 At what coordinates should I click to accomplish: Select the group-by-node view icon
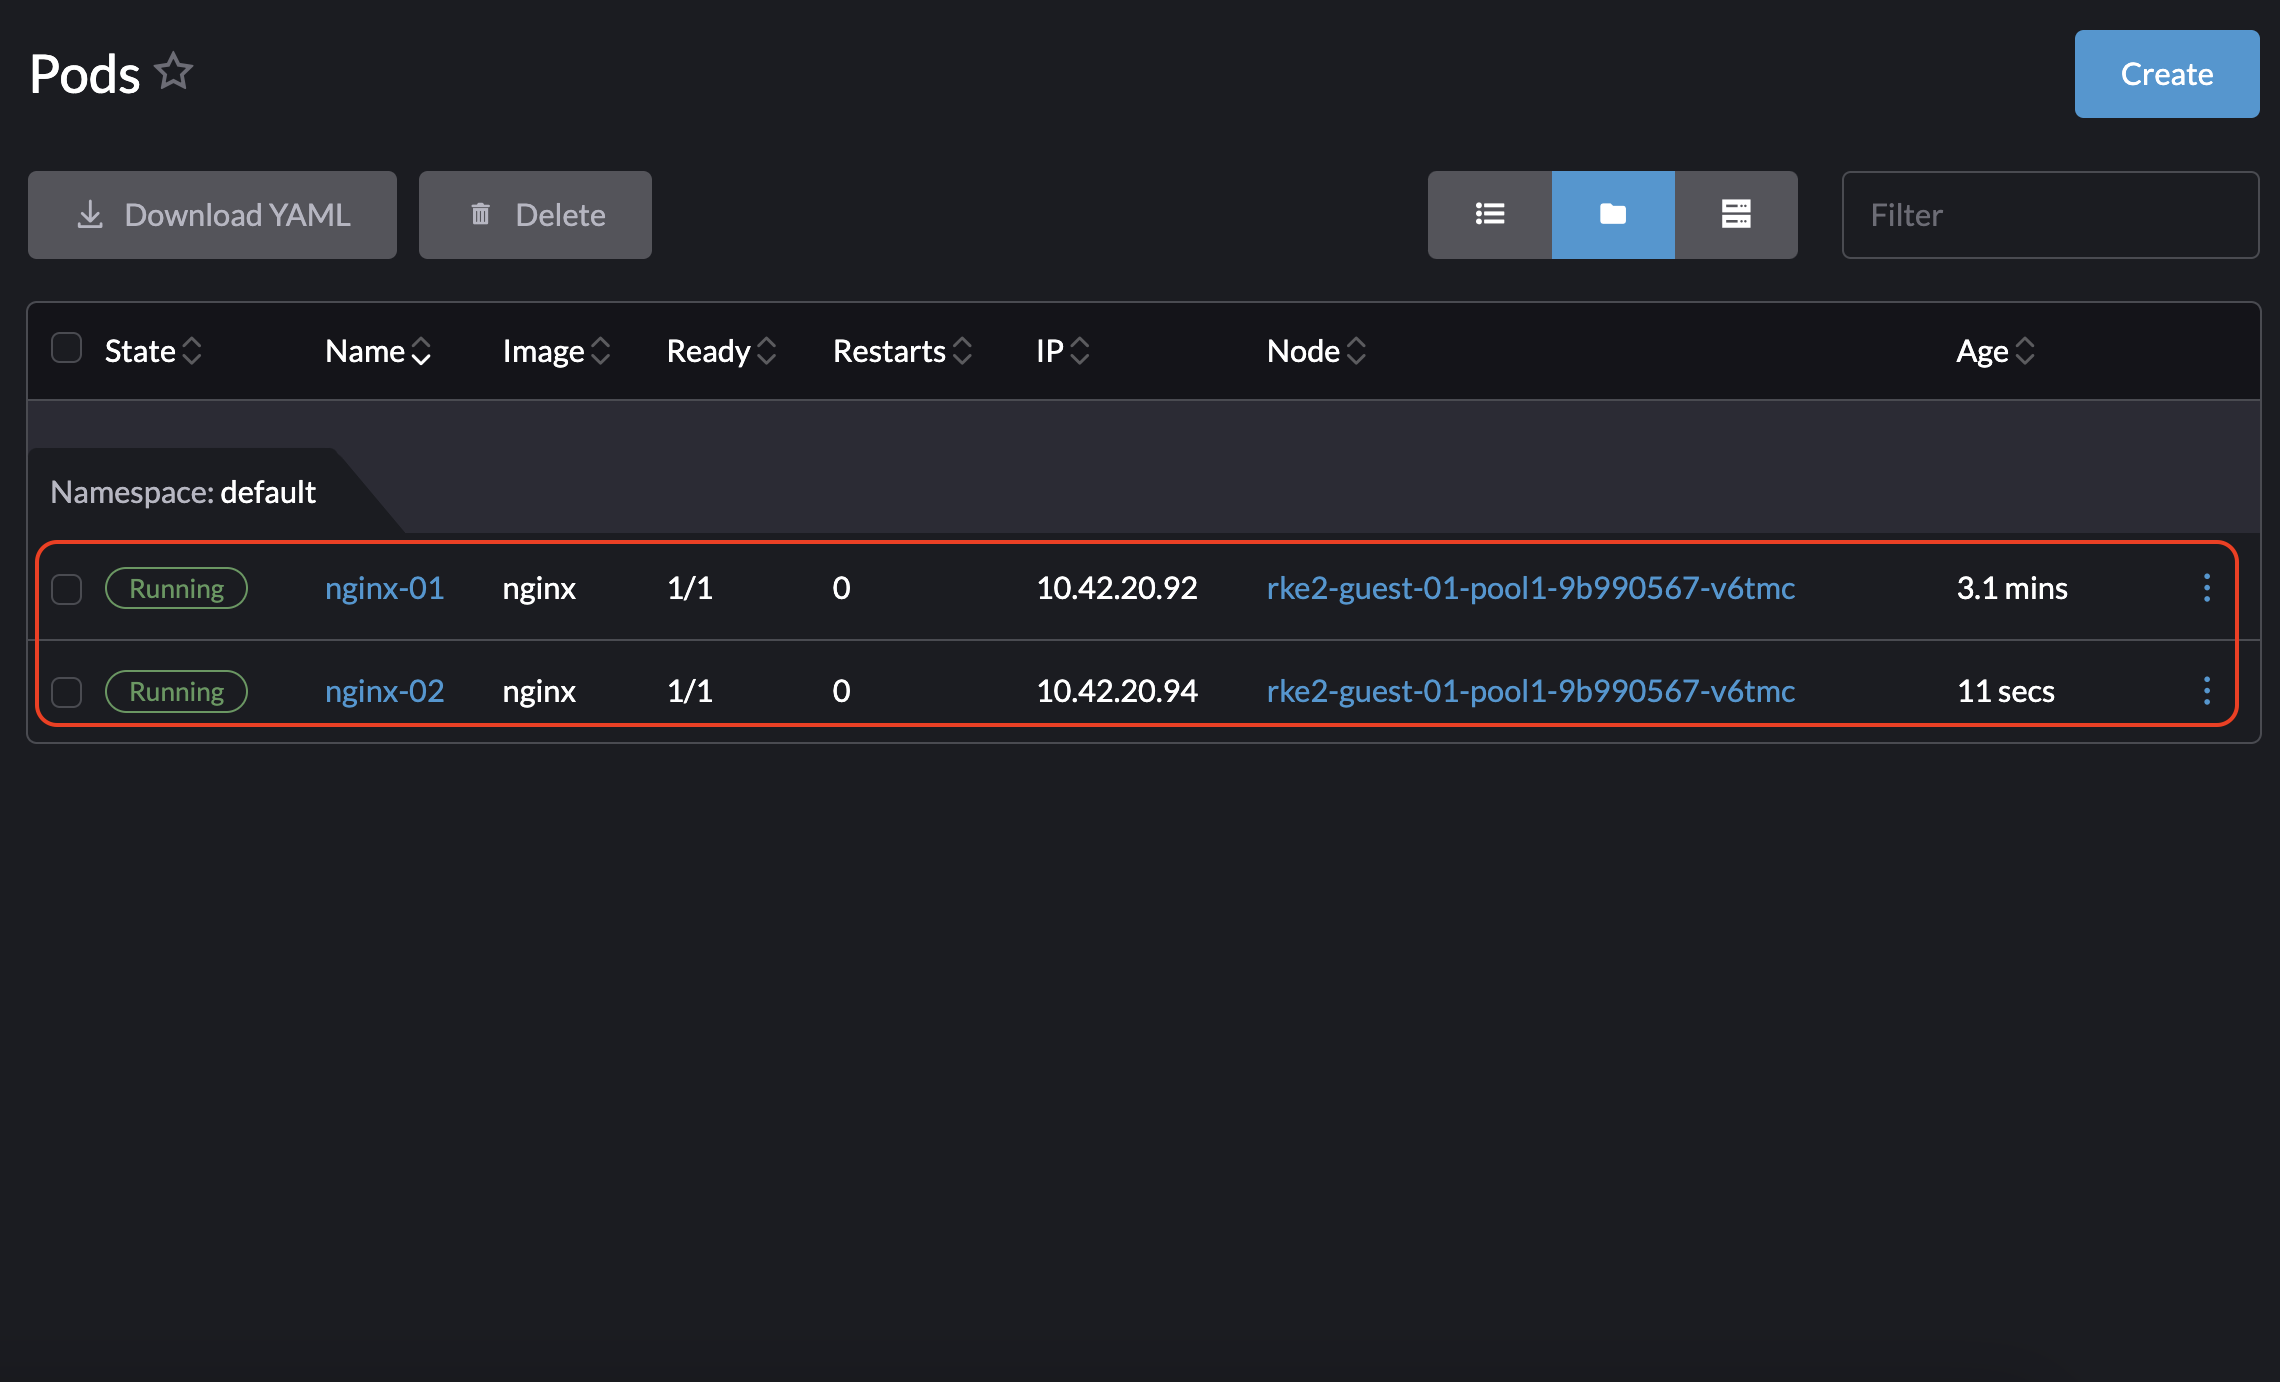[1735, 214]
